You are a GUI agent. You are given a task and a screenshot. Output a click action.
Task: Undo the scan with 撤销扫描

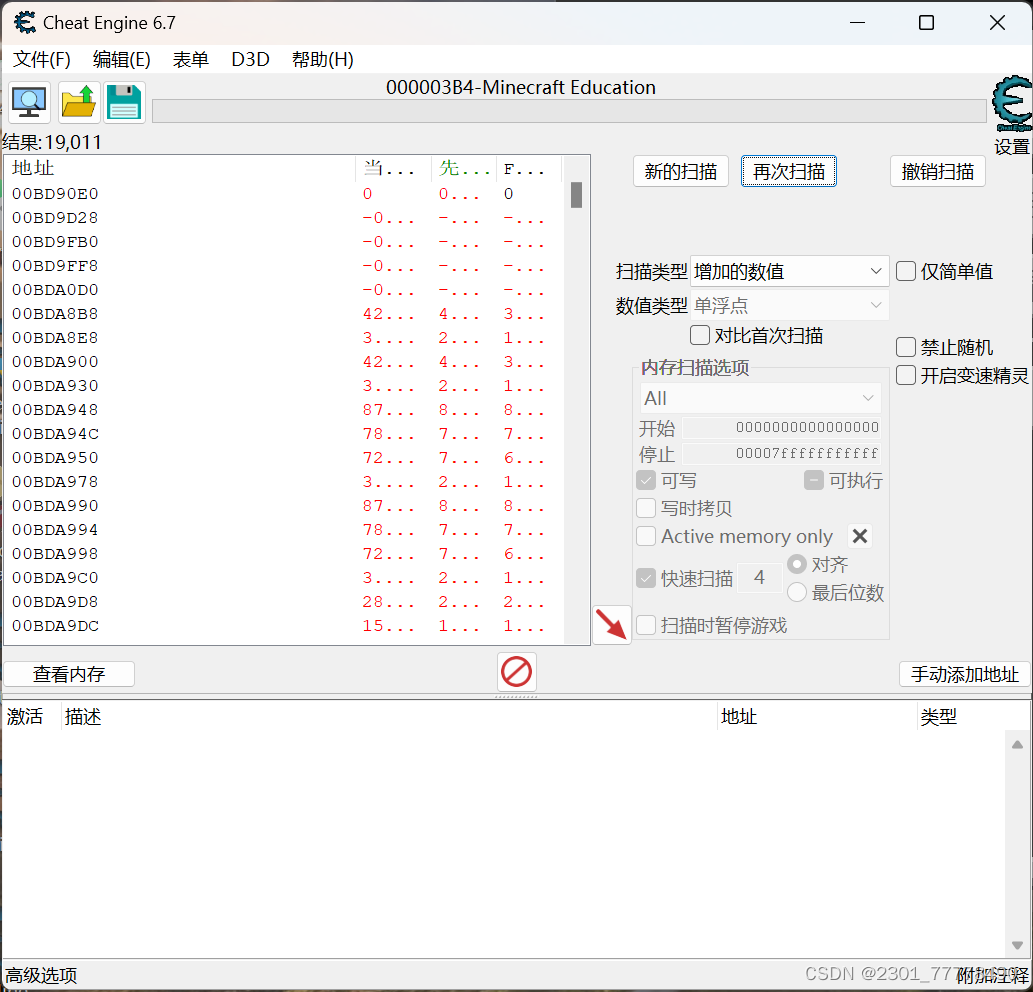click(937, 171)
